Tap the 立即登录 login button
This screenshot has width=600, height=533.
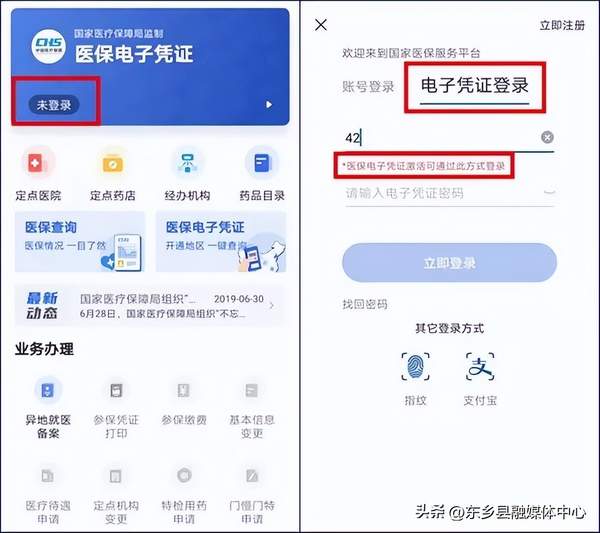click(449, 263)
